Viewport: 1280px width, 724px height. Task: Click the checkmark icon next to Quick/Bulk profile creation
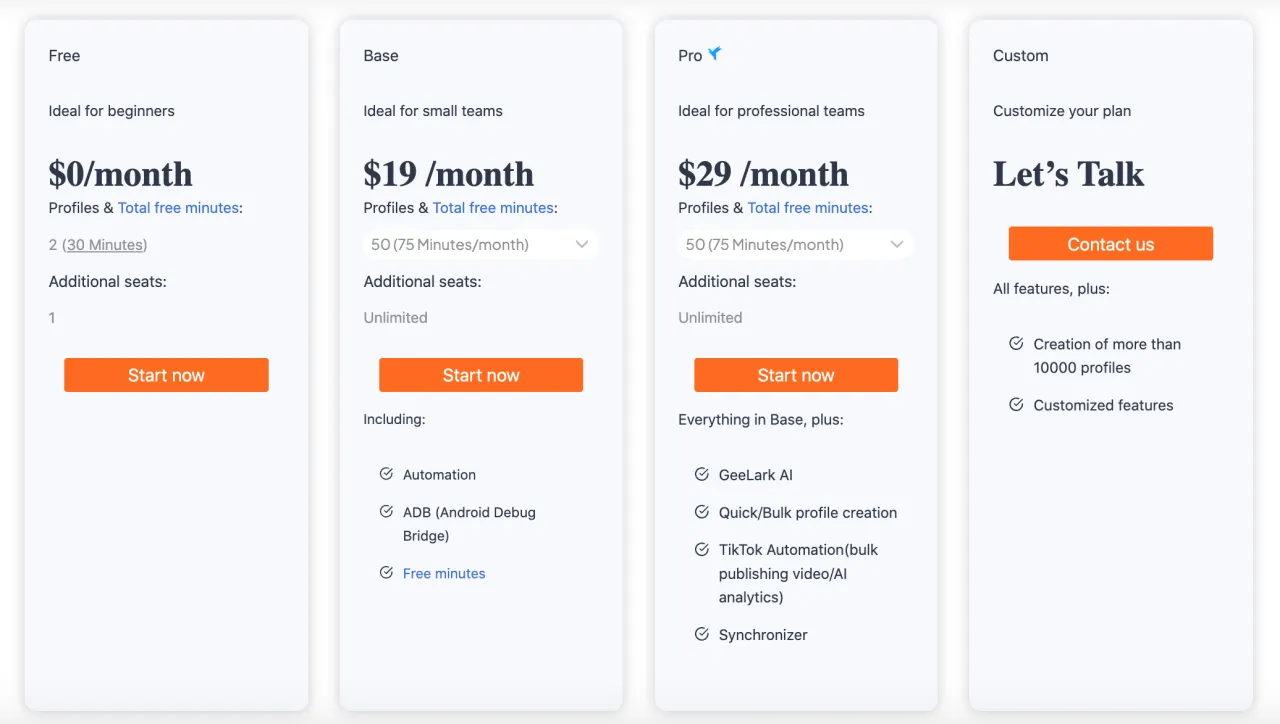pos(701,511)
